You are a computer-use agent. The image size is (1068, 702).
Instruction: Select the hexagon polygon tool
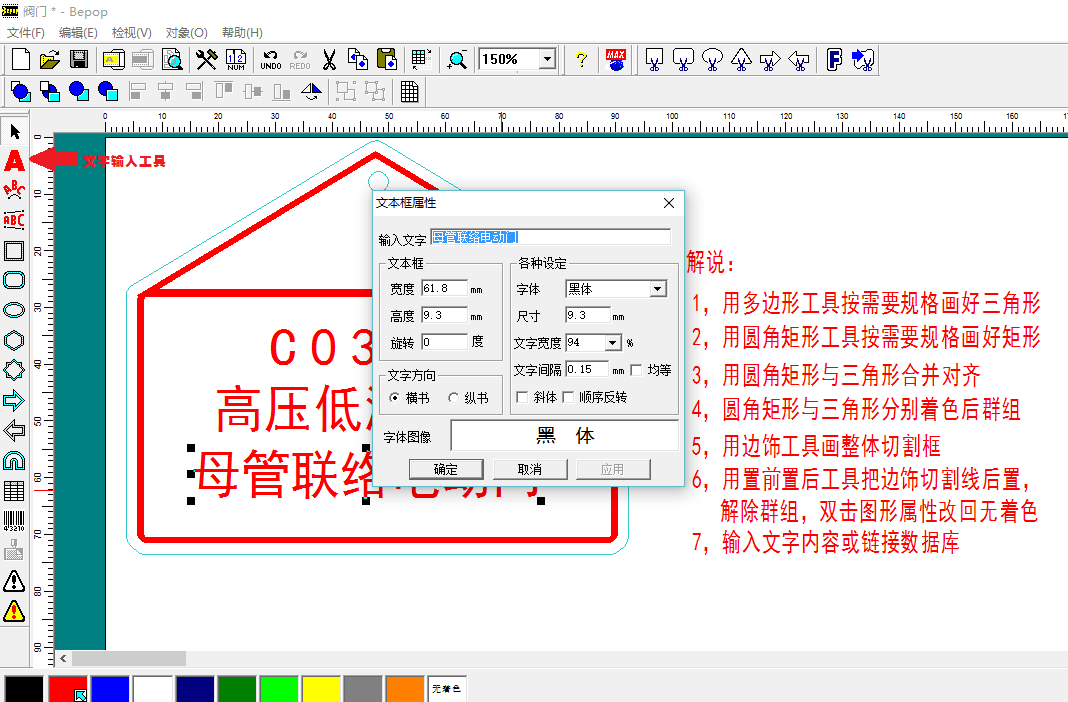pos(14,340)
